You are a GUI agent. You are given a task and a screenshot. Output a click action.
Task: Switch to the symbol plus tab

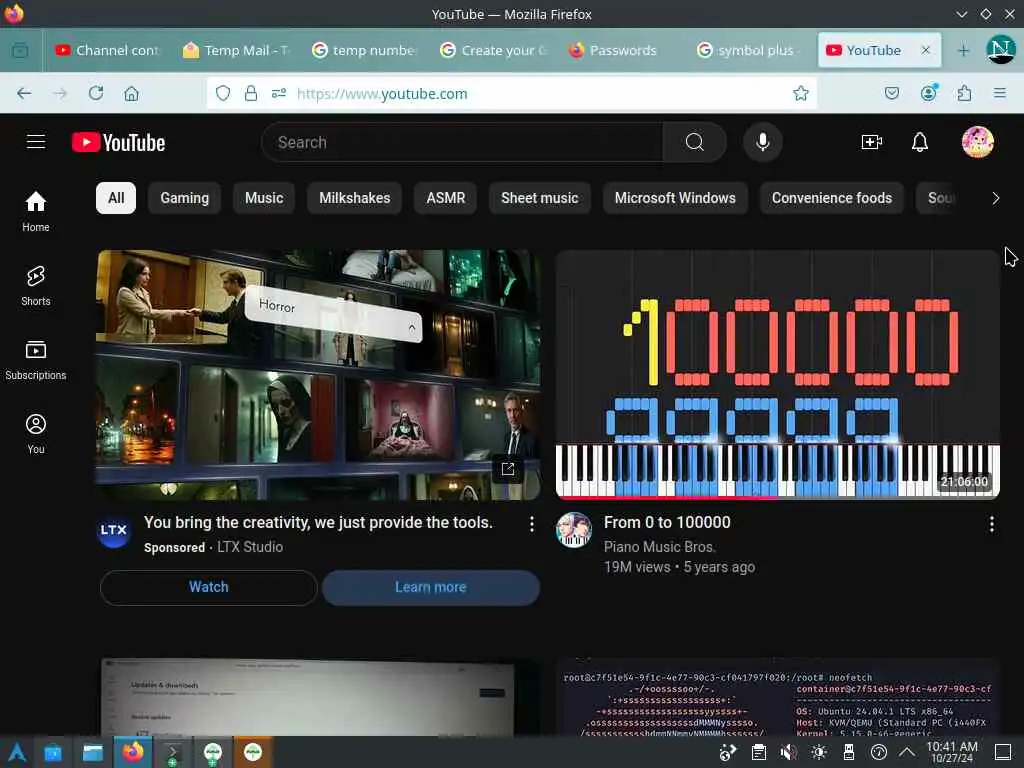coord(750,50)
